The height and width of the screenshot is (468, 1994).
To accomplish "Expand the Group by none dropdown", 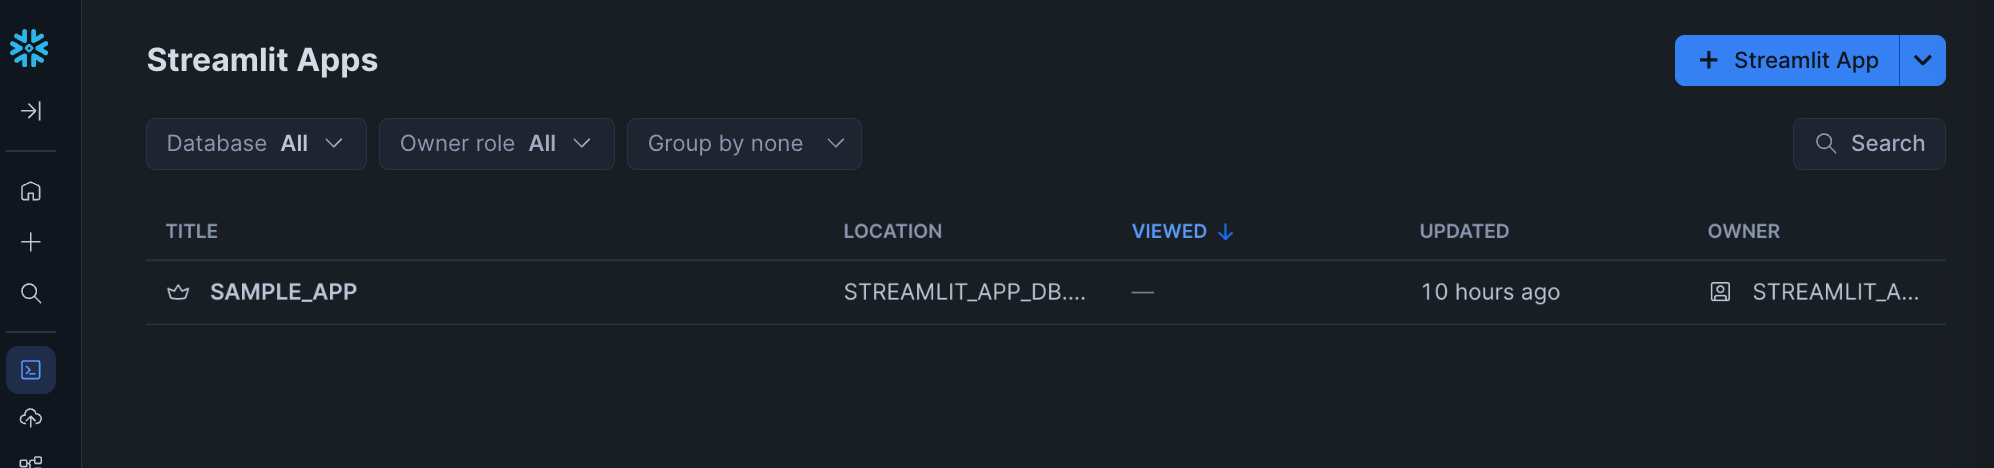I will tap(744, 144).
